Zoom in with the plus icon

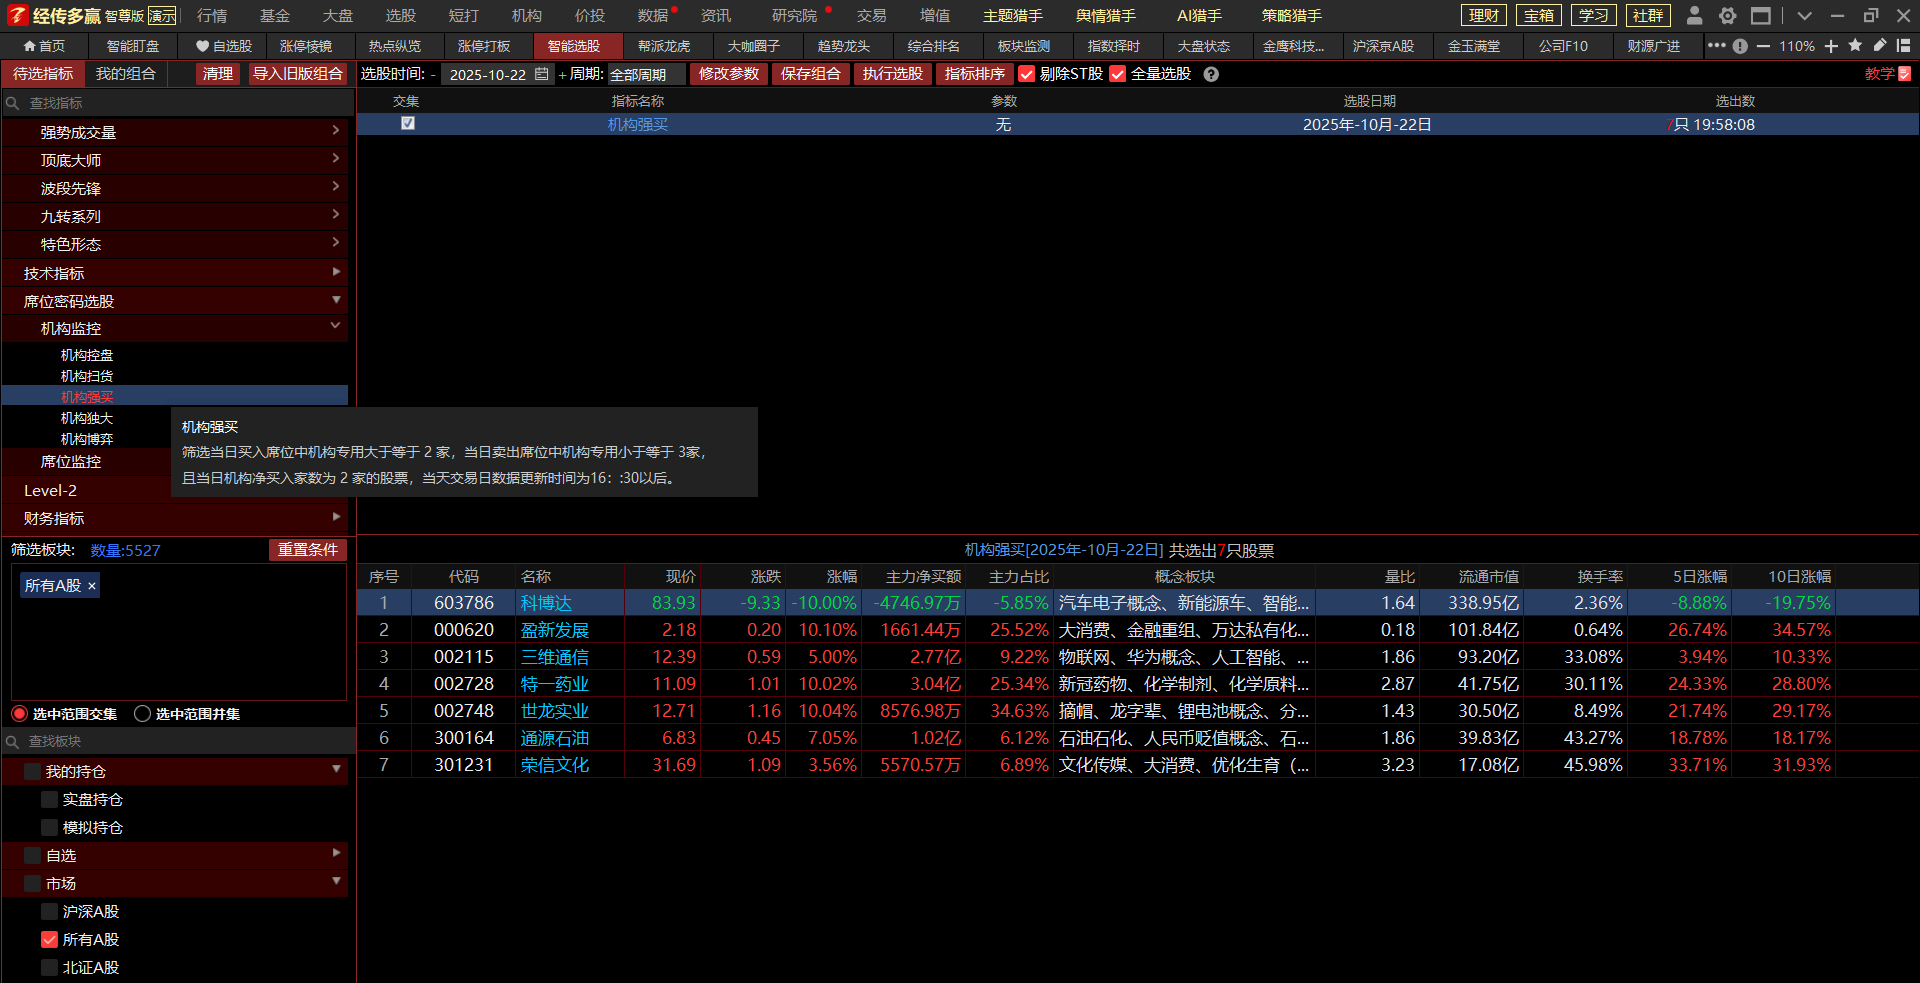(x=1831, y=46)
